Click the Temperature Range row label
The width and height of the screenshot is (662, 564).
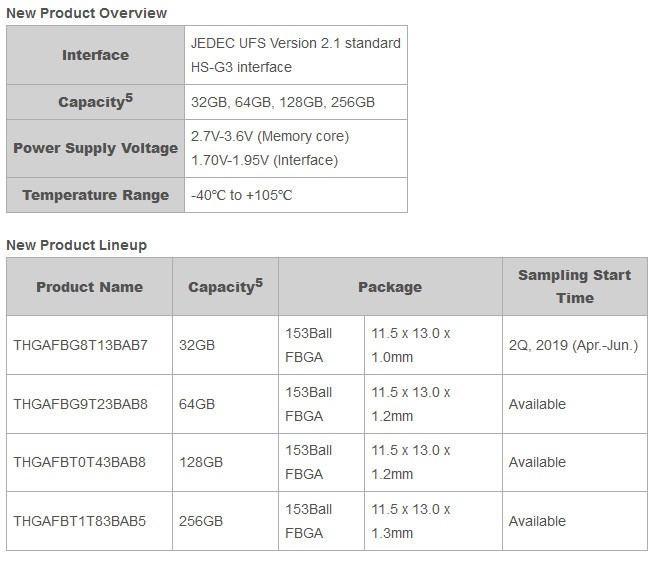(x=96, y=195)
